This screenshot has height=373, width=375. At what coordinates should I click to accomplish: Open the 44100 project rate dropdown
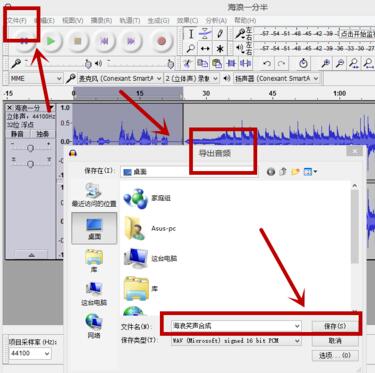pos(30,353)
